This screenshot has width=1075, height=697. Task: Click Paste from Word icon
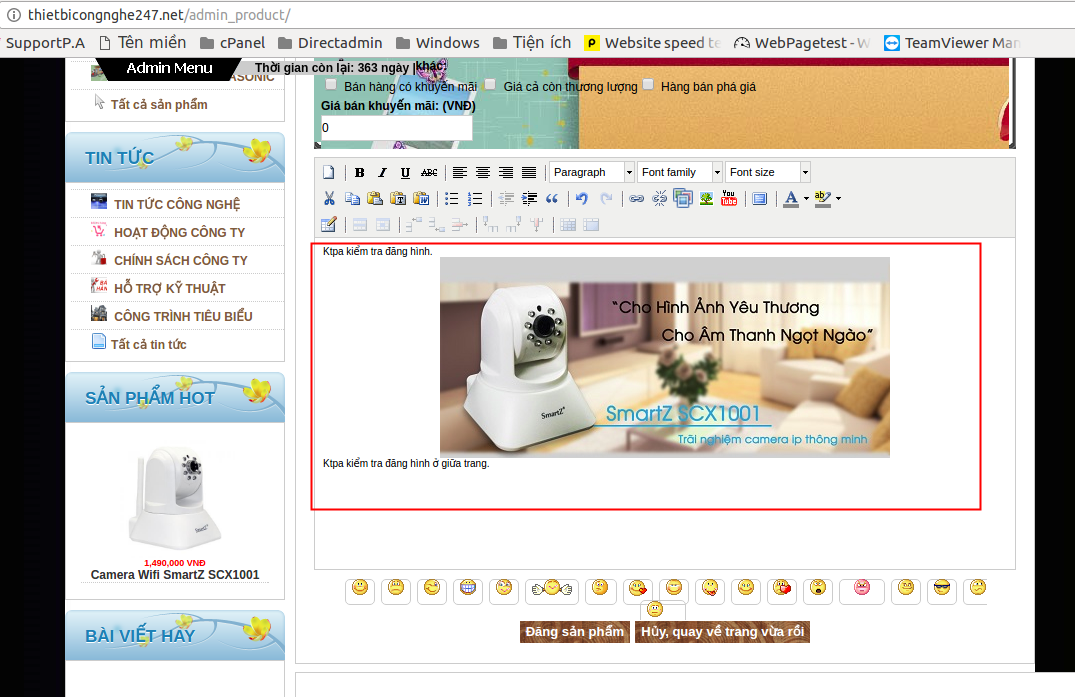[x=422, y=199]
